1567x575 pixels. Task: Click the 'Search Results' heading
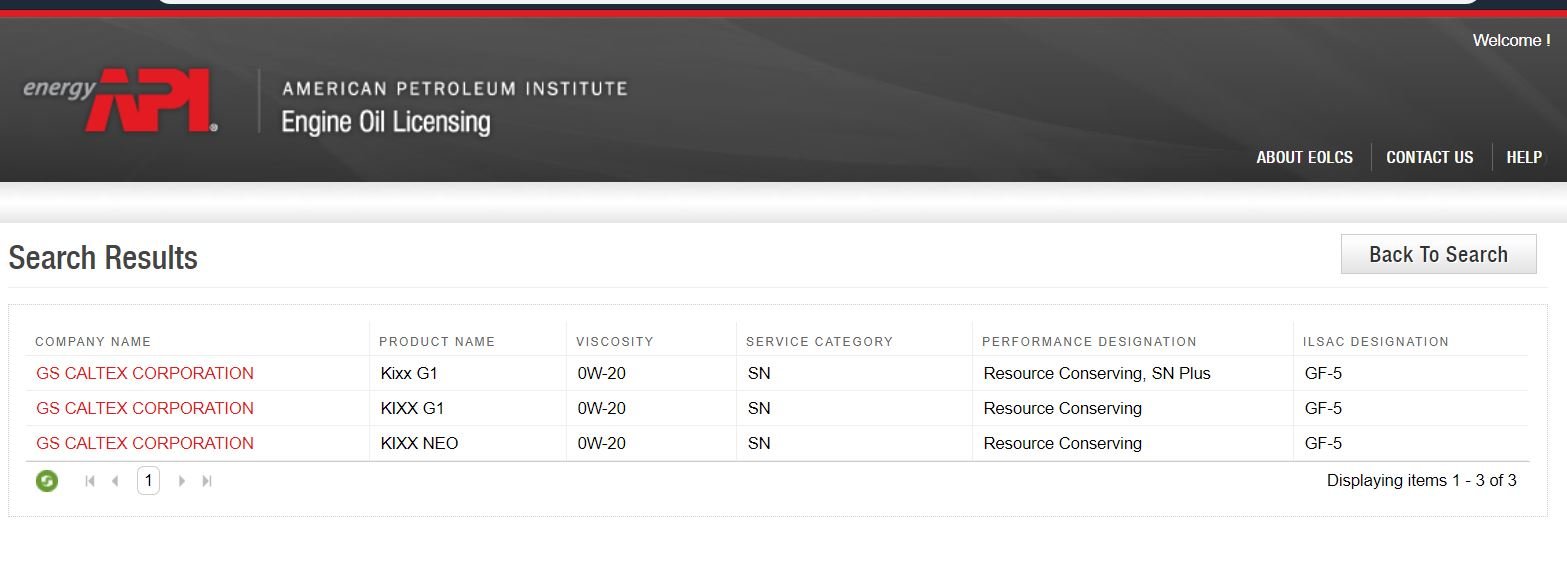(103, 258)
